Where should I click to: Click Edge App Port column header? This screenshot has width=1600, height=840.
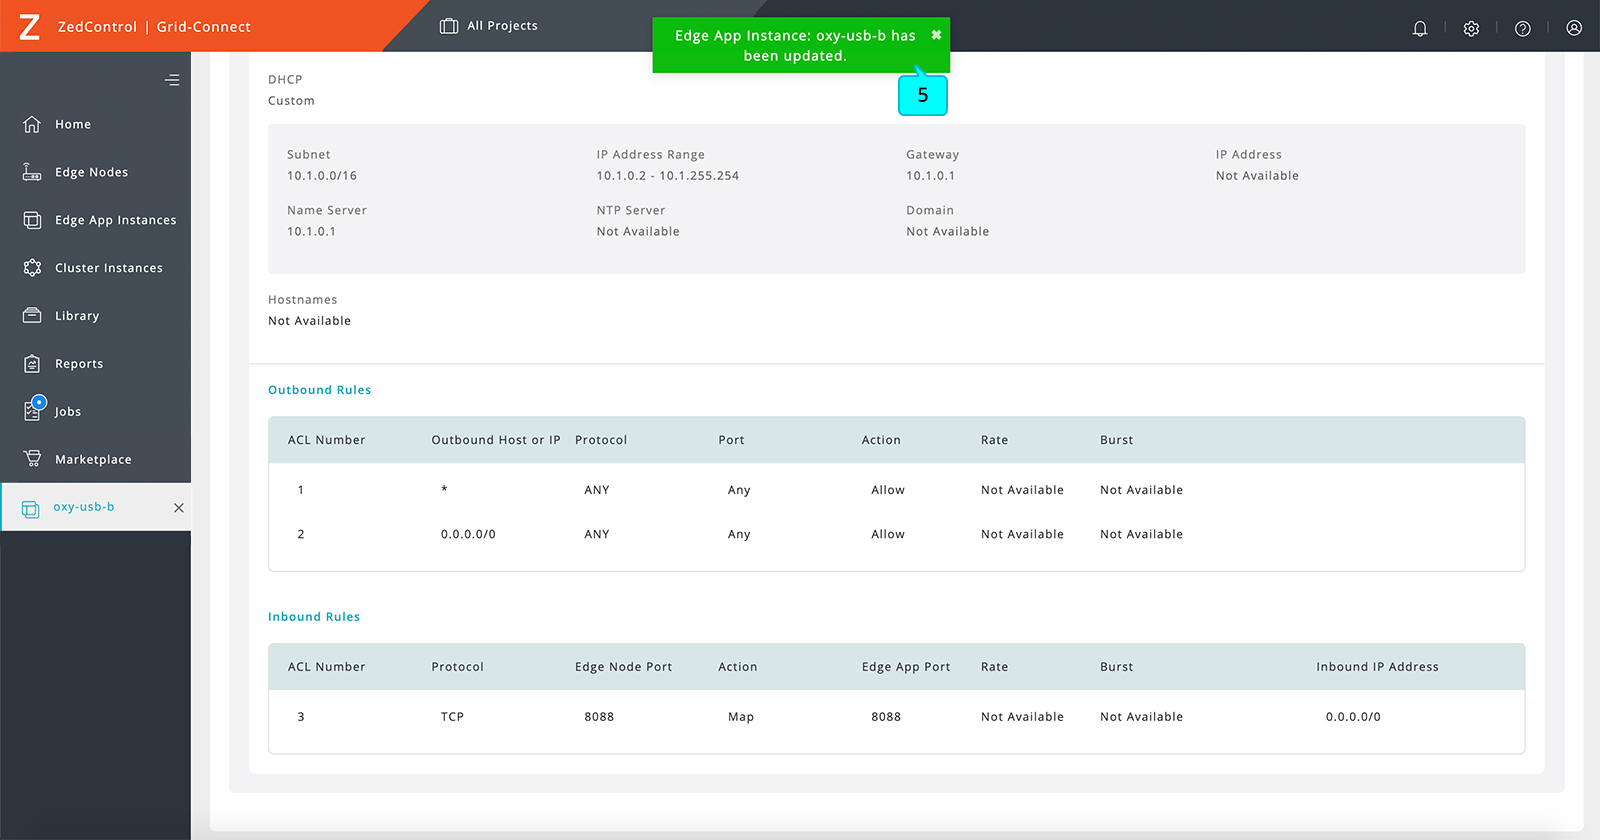coord(906,667)
